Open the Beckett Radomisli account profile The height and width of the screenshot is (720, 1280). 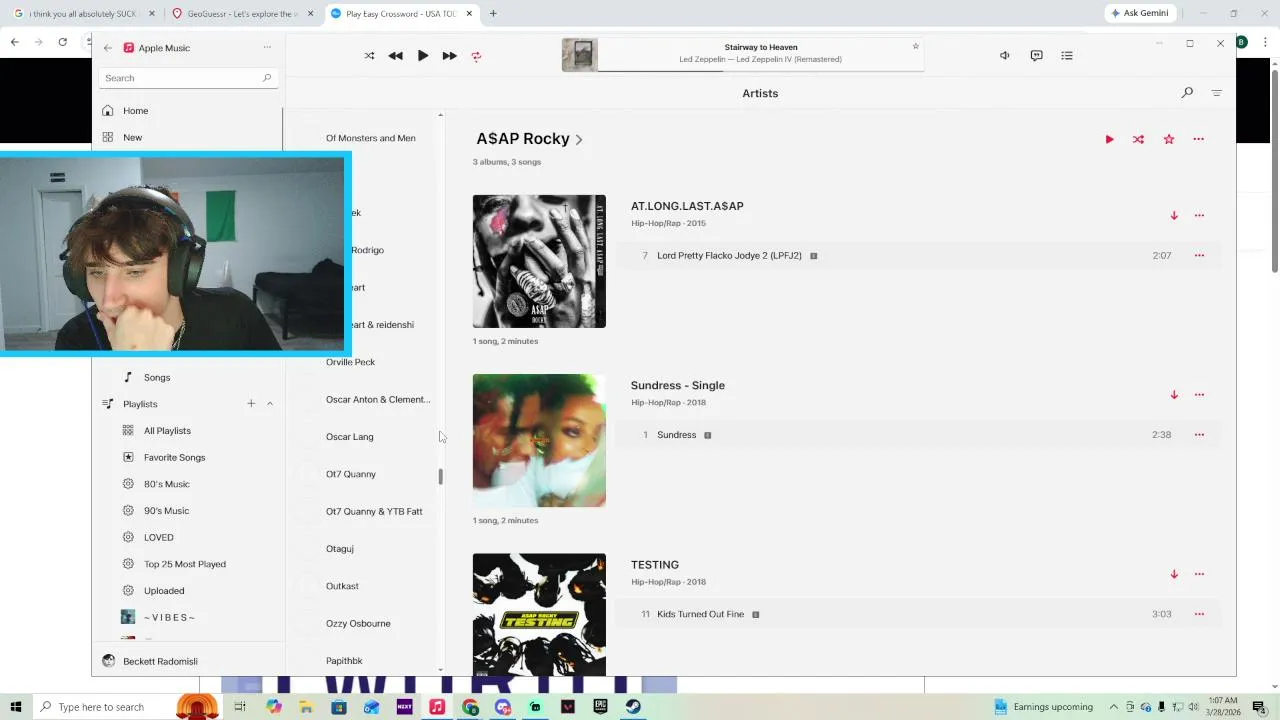(160, 661)
